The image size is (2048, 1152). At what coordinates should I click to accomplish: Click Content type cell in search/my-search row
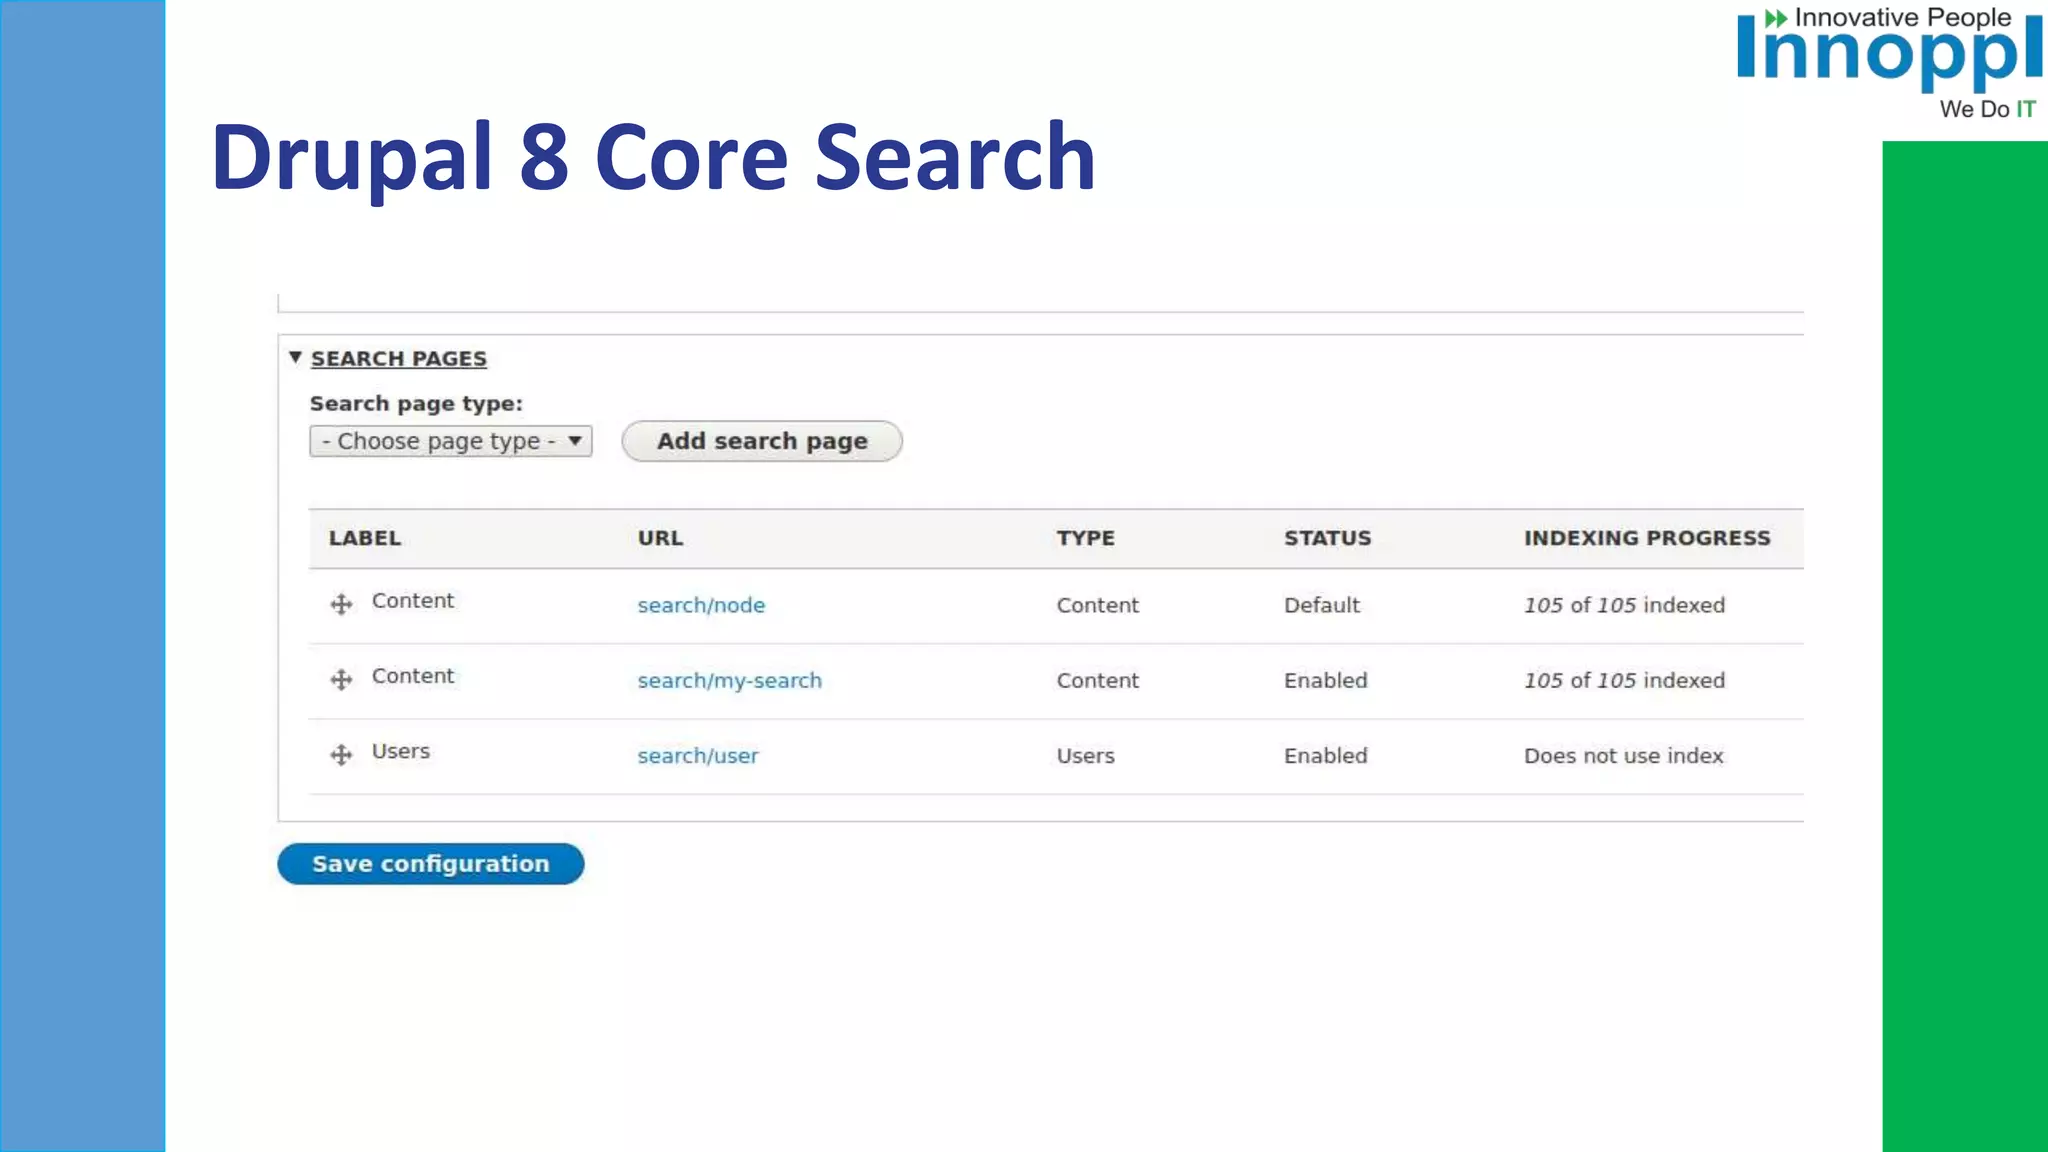click(x=1098, y=680)
